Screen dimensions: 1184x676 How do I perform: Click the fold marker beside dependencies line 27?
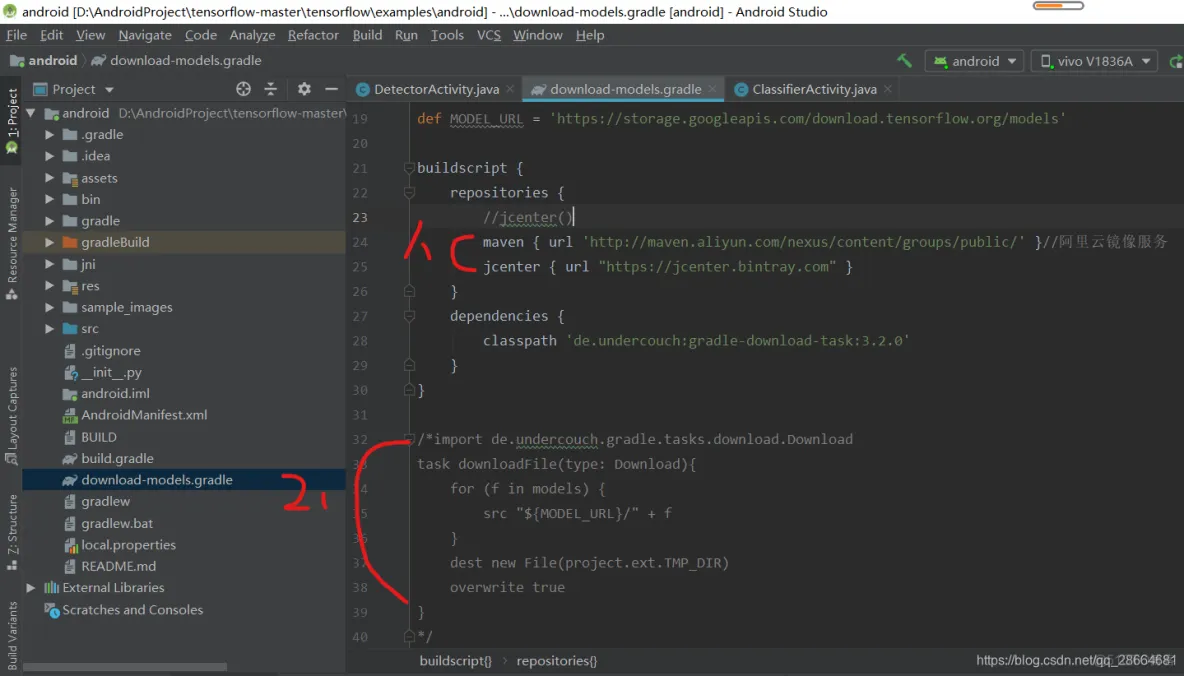pyautogui.click(x=409, y=316)
